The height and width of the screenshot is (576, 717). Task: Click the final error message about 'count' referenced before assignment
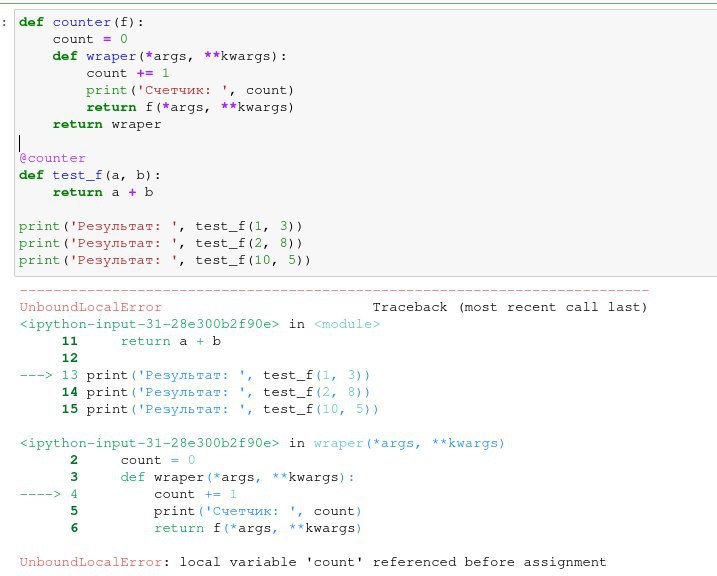pyautogui.click(x=313, y=562)
